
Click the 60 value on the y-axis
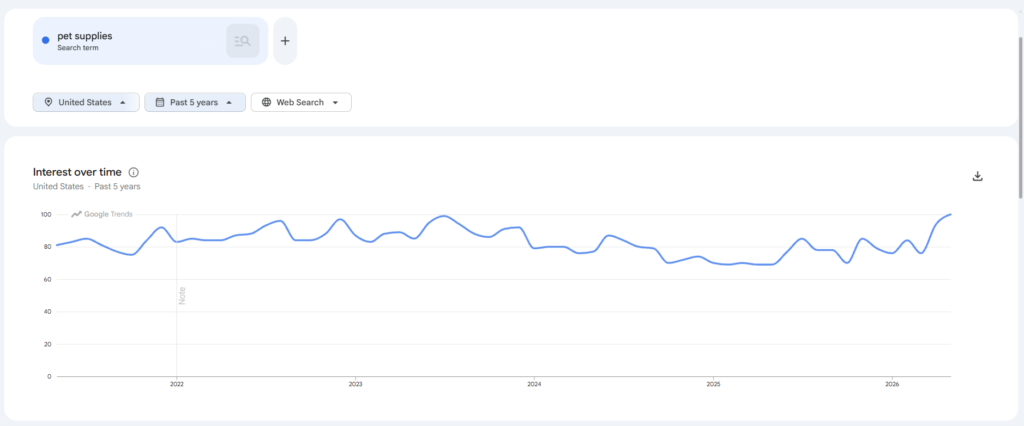click(x=48, y=279)
